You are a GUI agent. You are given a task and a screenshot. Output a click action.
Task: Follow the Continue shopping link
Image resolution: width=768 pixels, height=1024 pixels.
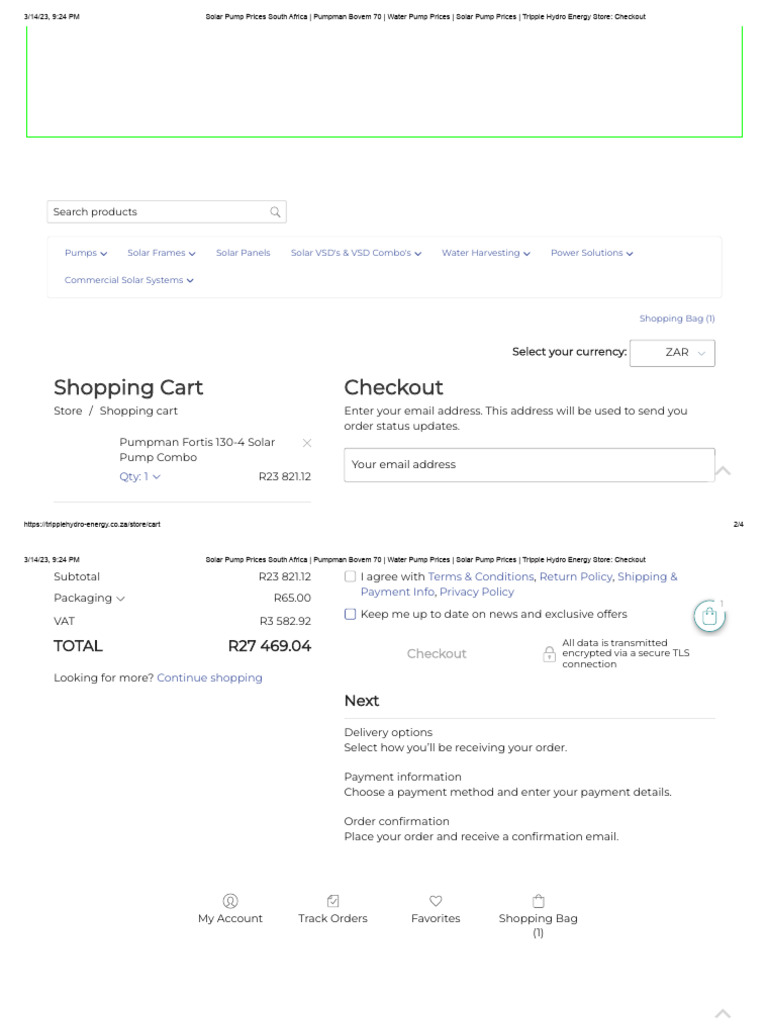210,678
